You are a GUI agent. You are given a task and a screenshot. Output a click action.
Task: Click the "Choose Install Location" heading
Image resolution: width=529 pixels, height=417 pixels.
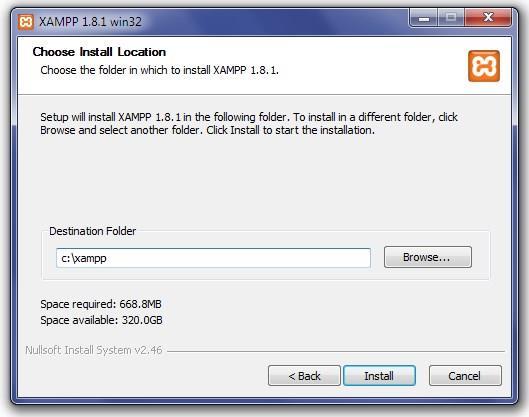pyautogui.click(x=99, y=52)
